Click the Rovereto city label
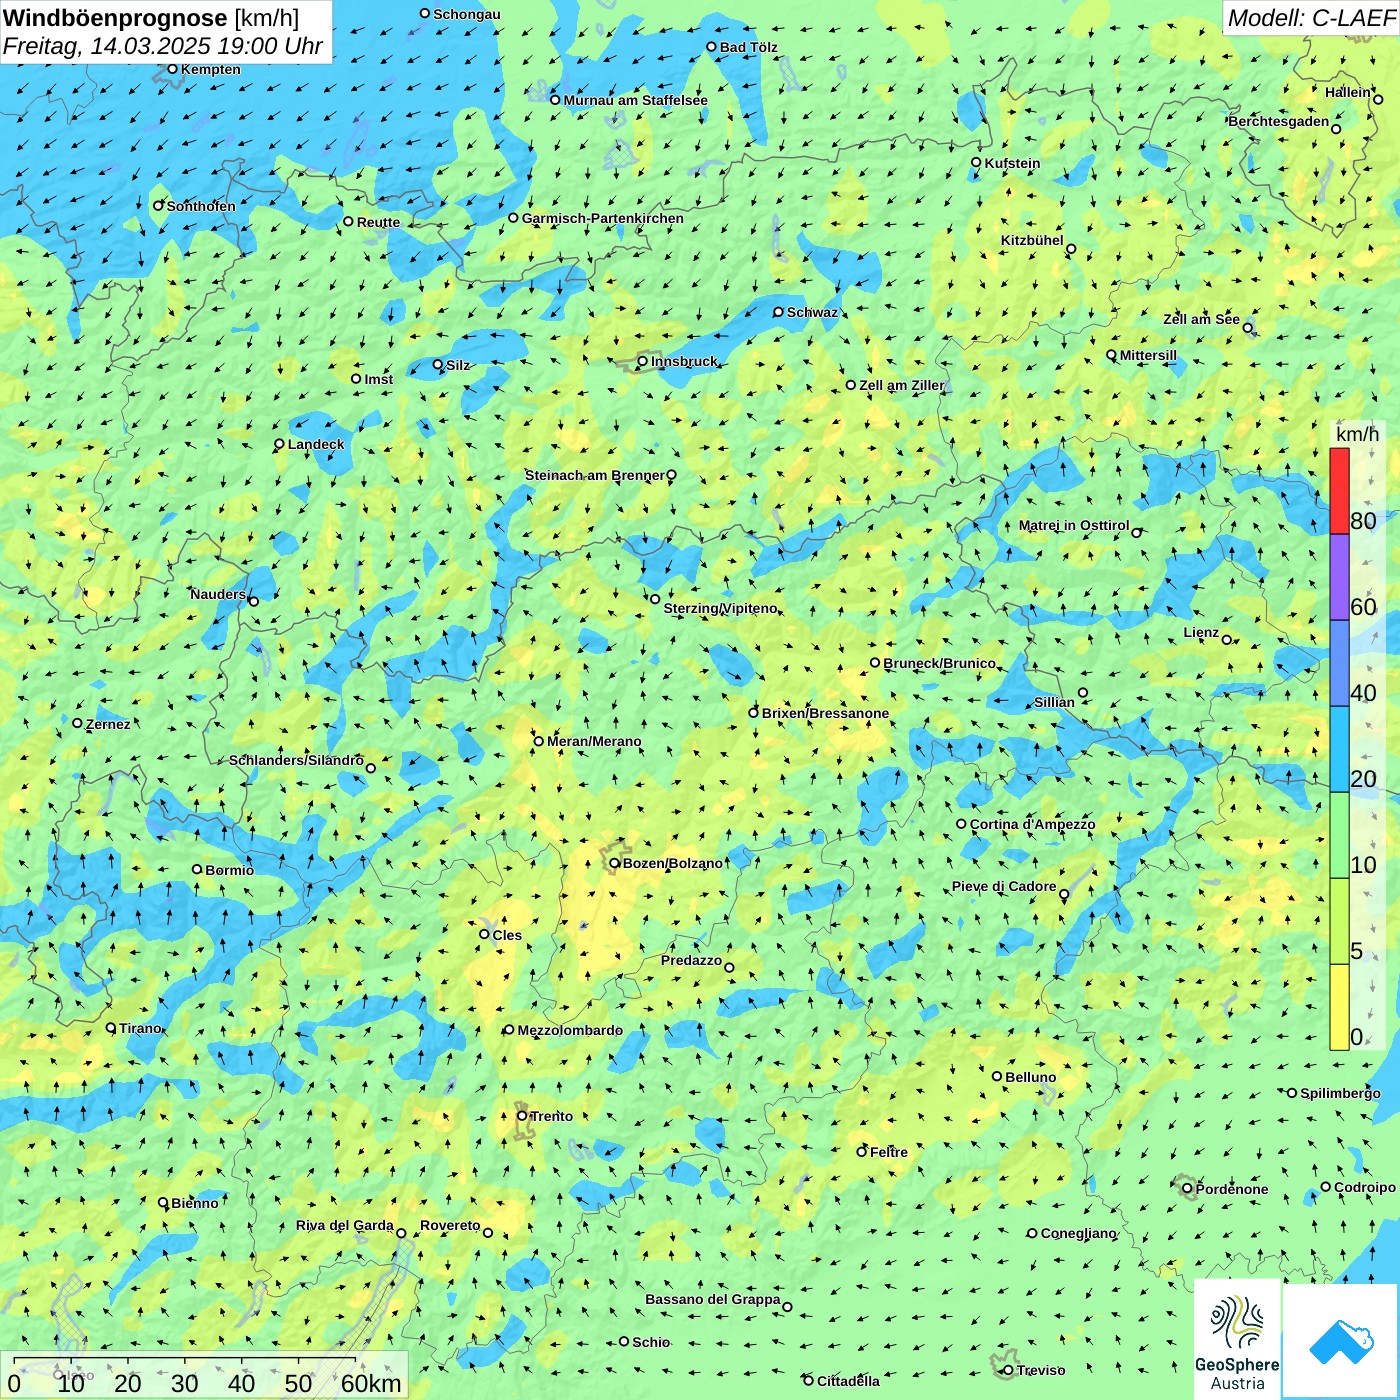This screenshot has height=1400, width=1400. [450, 1225]
